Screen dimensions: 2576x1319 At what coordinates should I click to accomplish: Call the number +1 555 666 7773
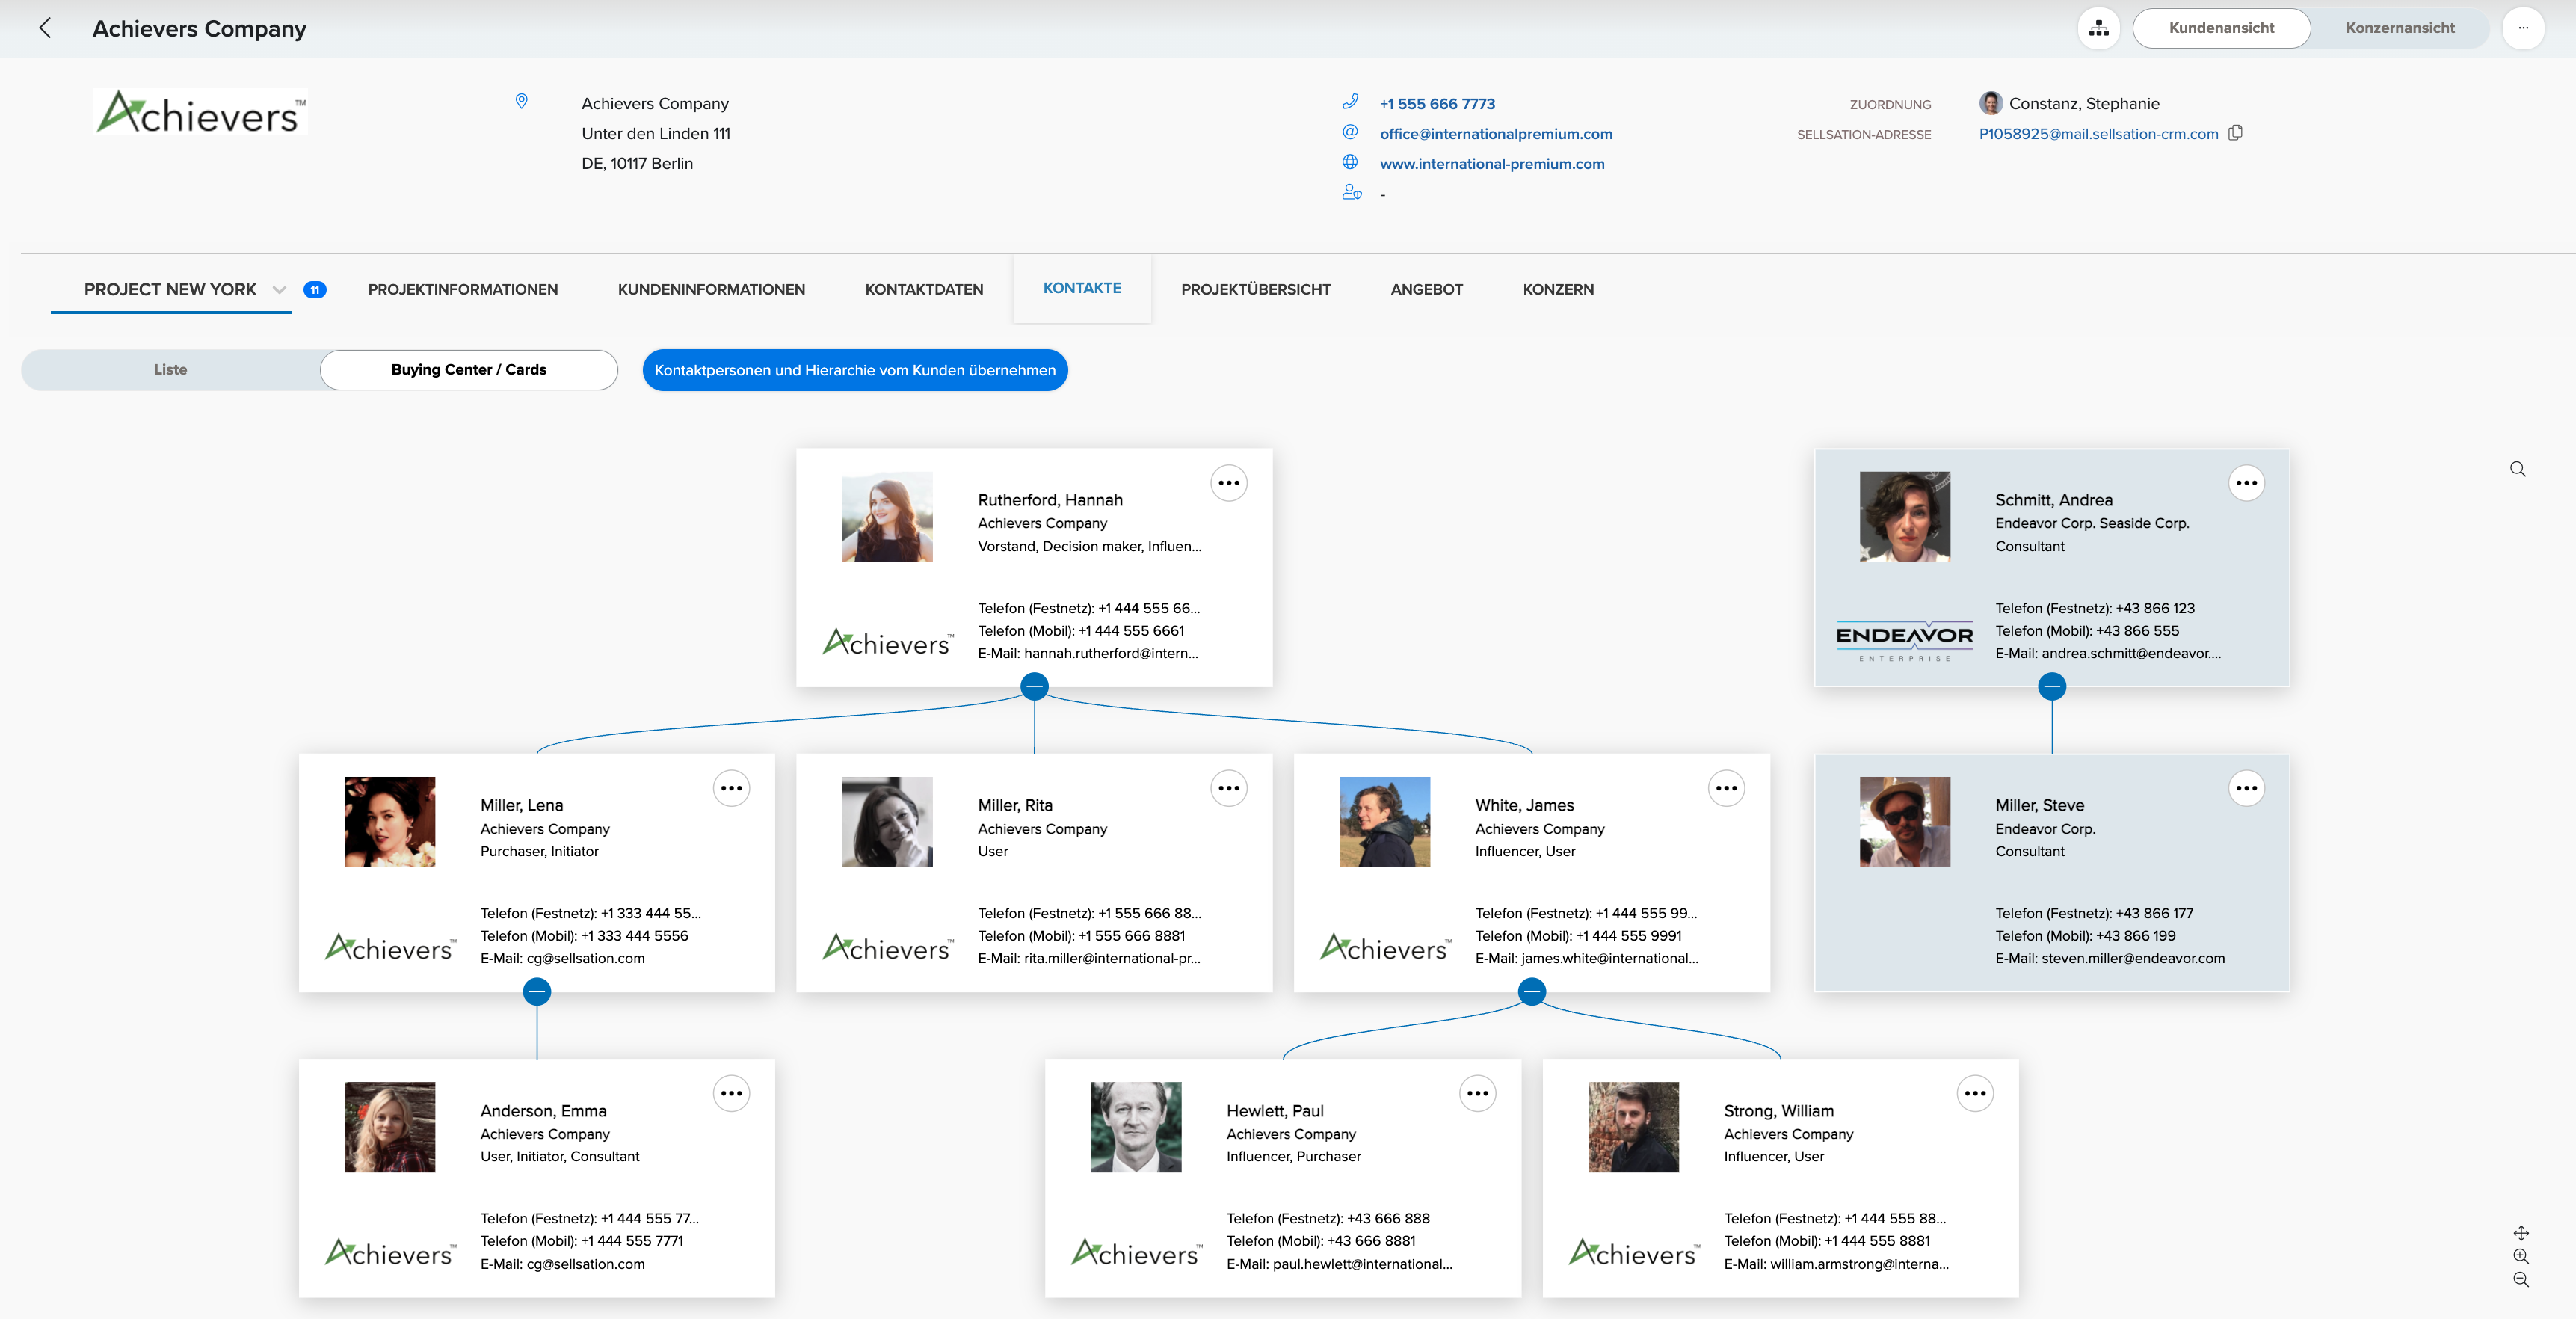tap(1437, 104)
